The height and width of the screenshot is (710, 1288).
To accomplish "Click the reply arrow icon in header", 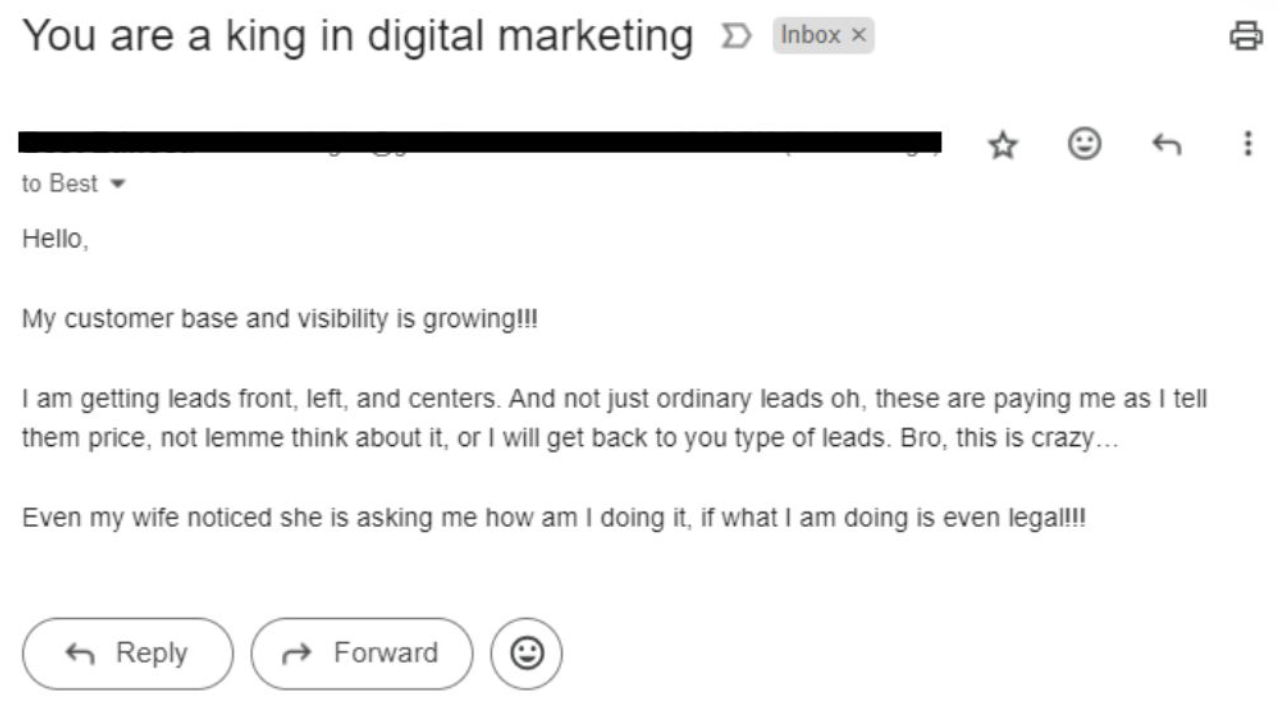I will click(1166, 146).
